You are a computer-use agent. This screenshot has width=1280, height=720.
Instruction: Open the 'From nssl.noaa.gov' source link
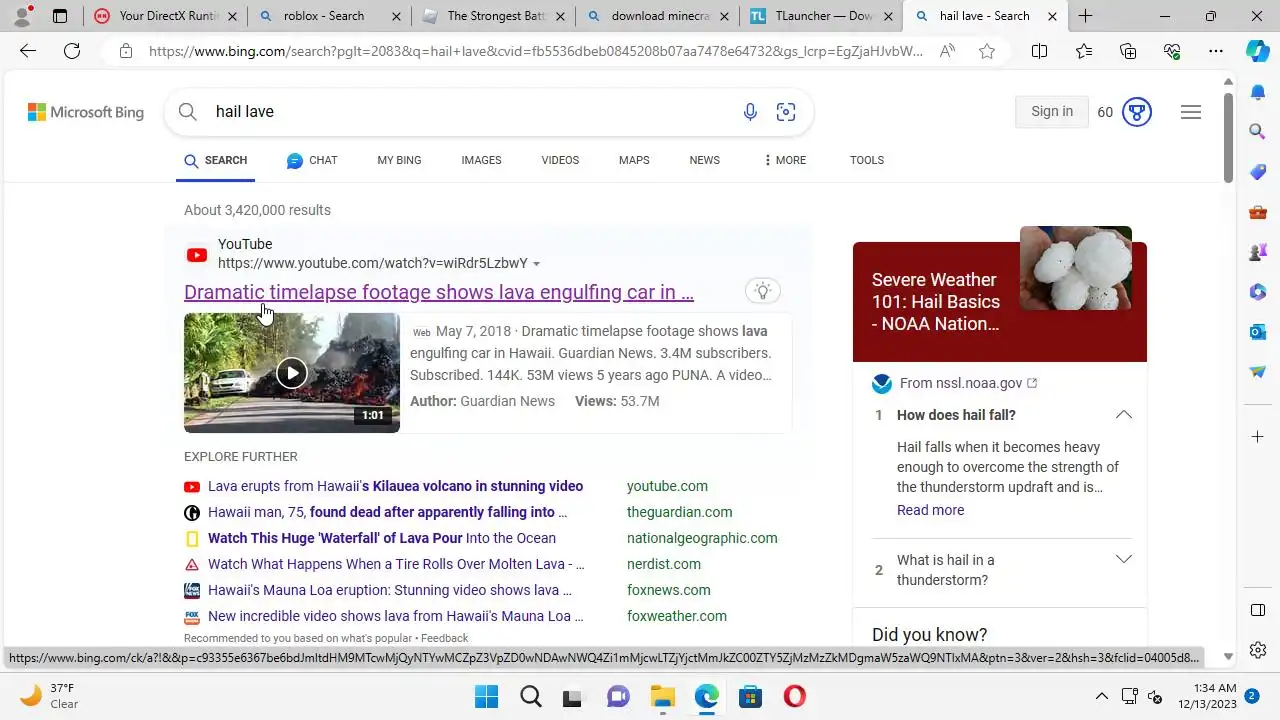coord(968,383)
